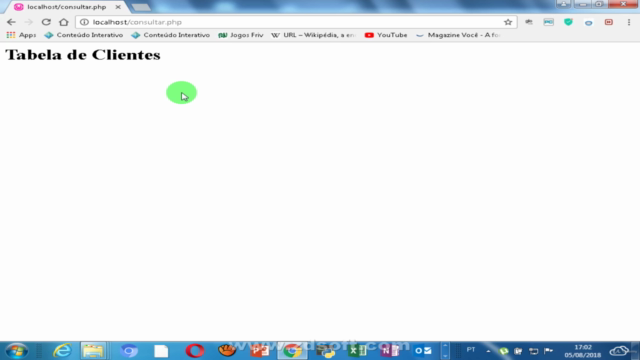640x360 pixels.
Task: Open Outlook from the taskbar
Action: tap(423, 351)
